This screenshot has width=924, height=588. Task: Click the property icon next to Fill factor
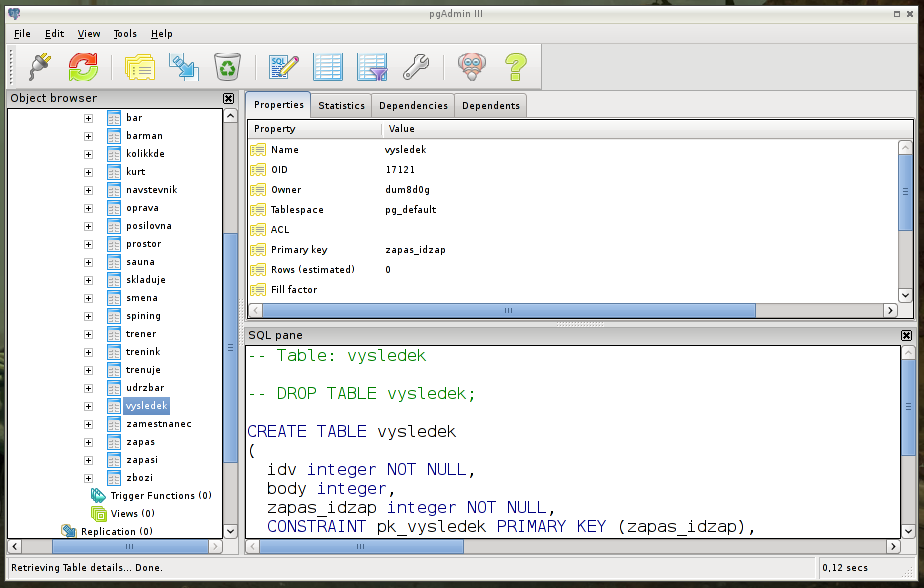[x=258, y=290]
